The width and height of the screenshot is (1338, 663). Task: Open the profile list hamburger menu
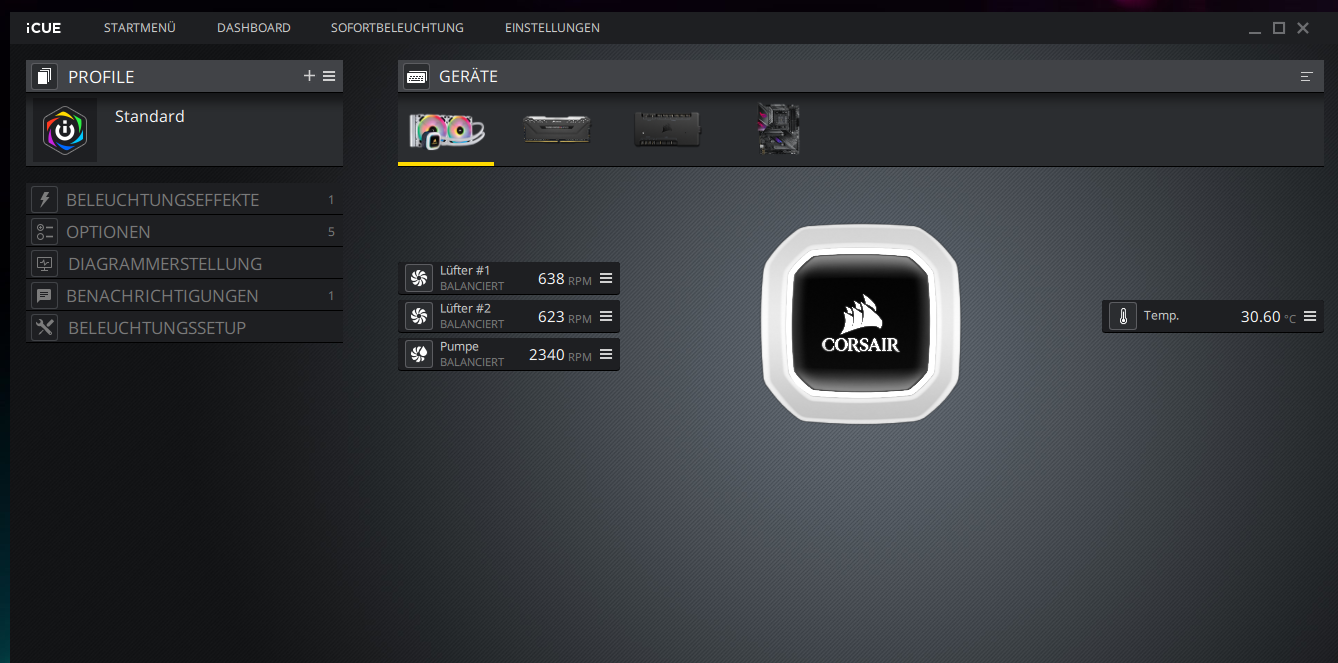(329, 76)
